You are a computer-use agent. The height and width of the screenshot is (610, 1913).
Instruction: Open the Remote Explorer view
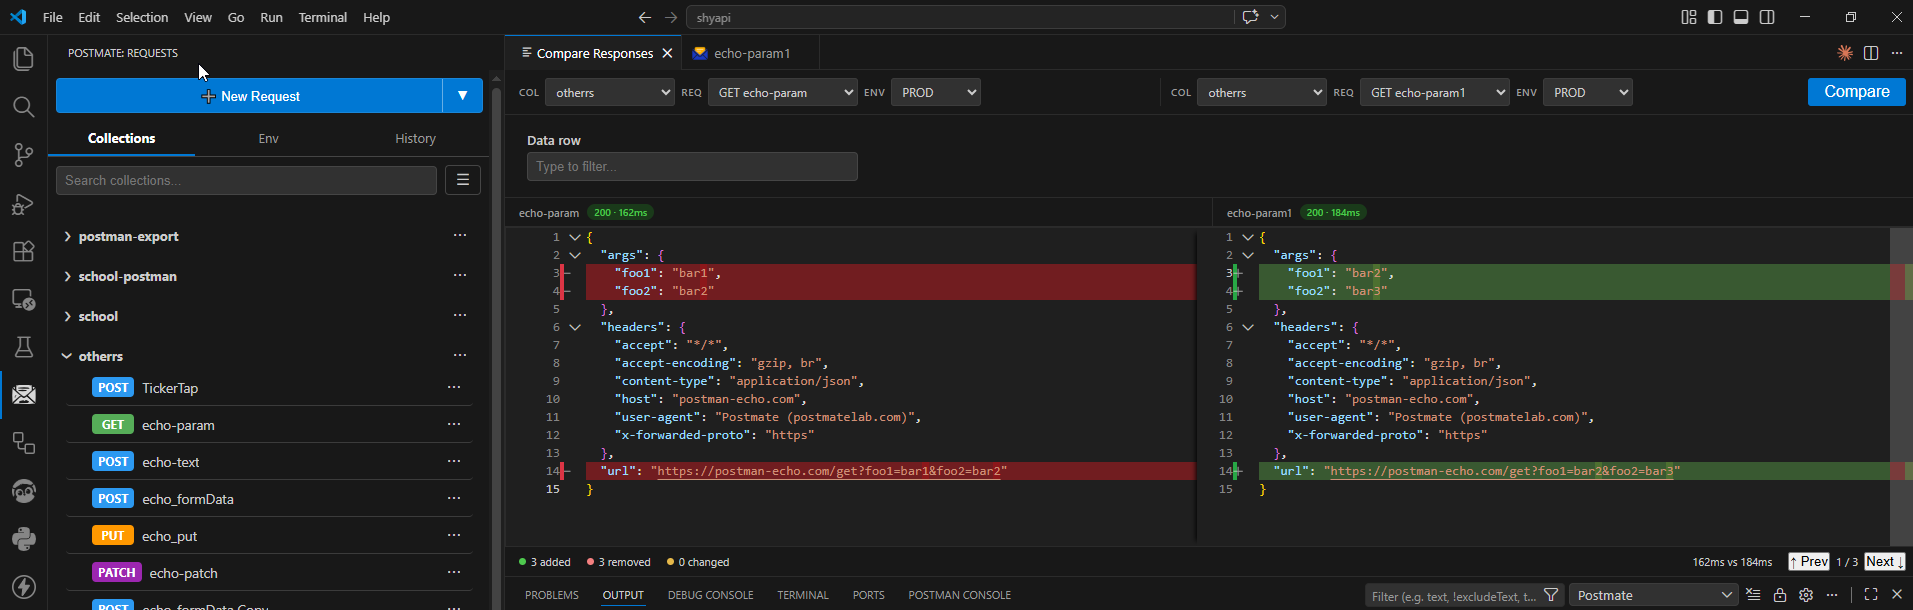pyautogui.click(x=23, y=299)
